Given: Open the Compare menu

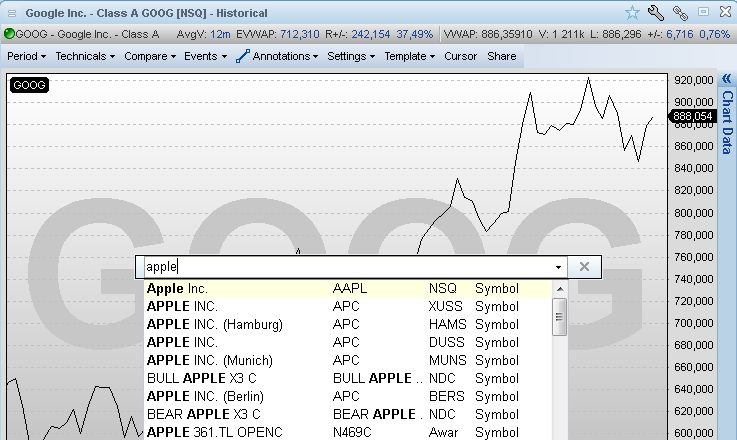Looking at the screenshot, I should [x=150, y=57].
